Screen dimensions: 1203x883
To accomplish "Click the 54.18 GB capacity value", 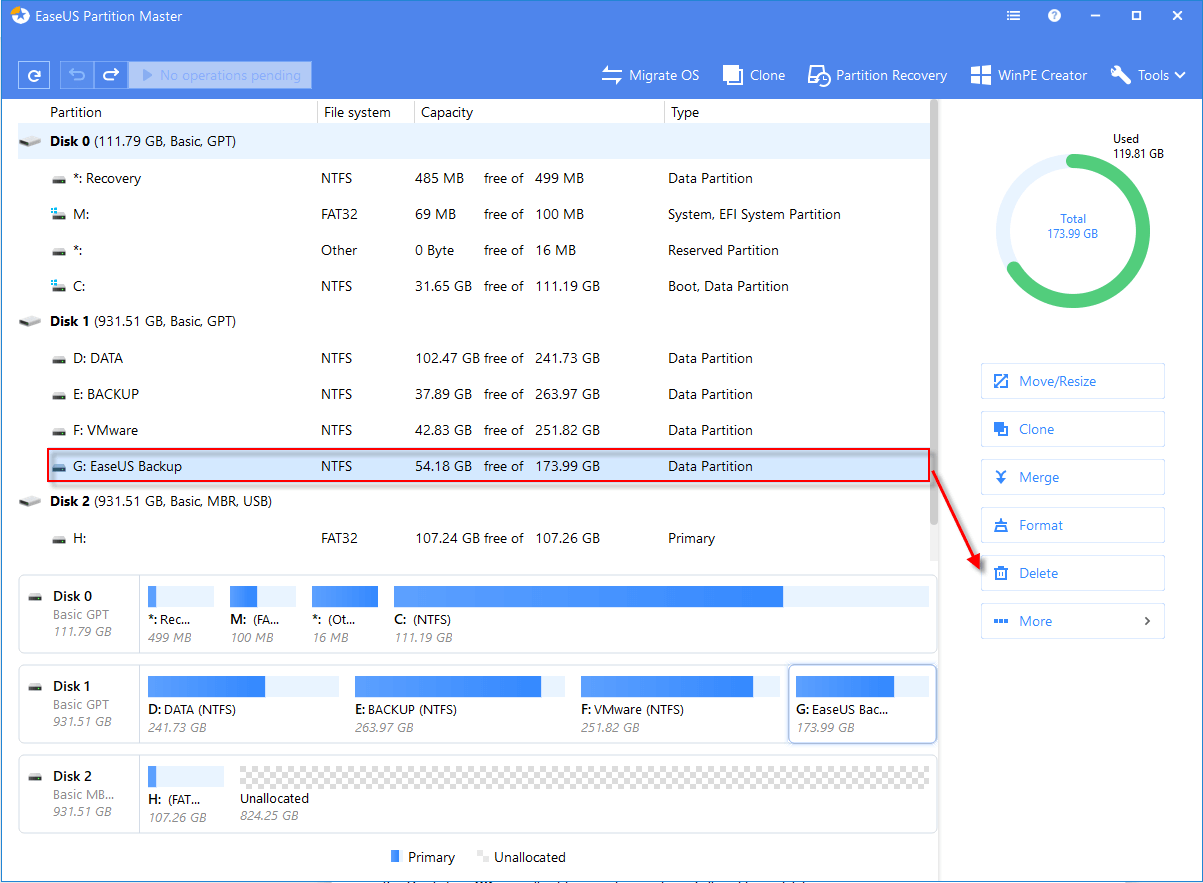I will tap(443, 466).
